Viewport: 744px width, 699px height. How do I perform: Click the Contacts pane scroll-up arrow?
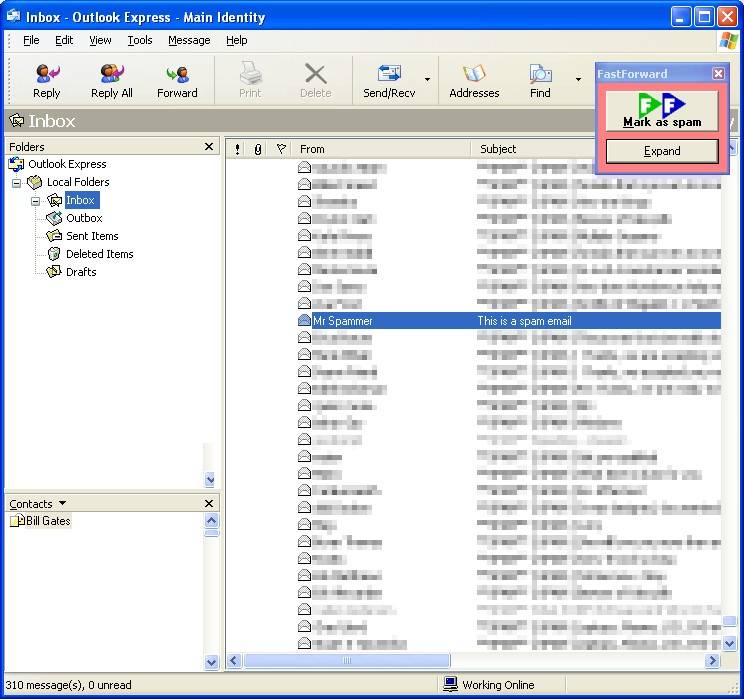[x=212, y=521]
